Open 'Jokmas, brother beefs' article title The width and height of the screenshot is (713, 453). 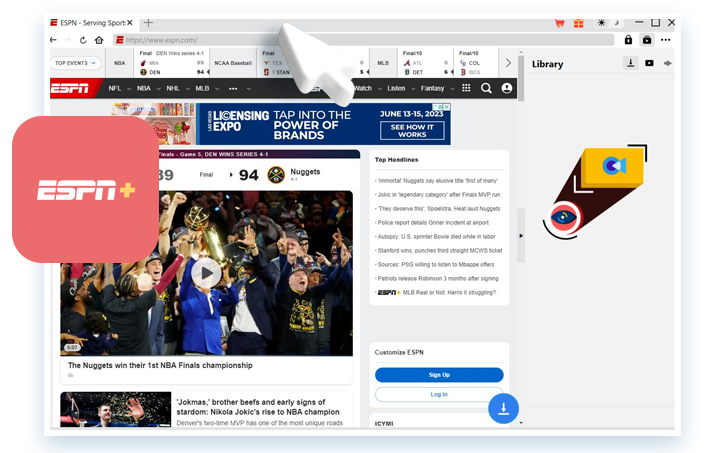258,407
